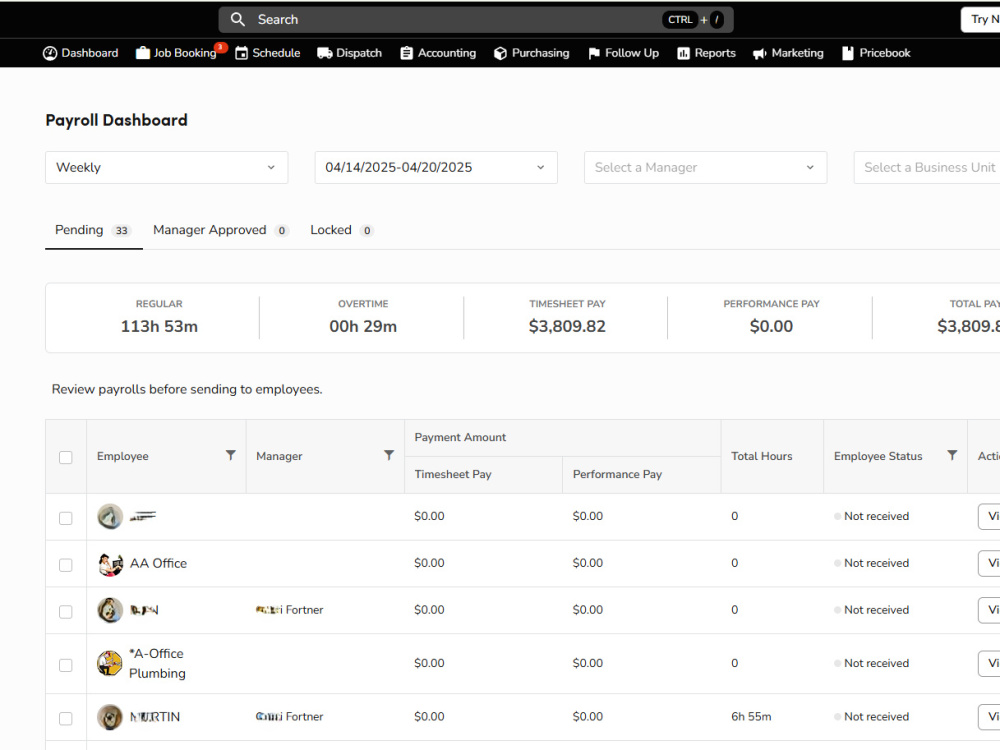
Task: Click the Marketing megaphone icon
Action: click(x=760, y=54)
